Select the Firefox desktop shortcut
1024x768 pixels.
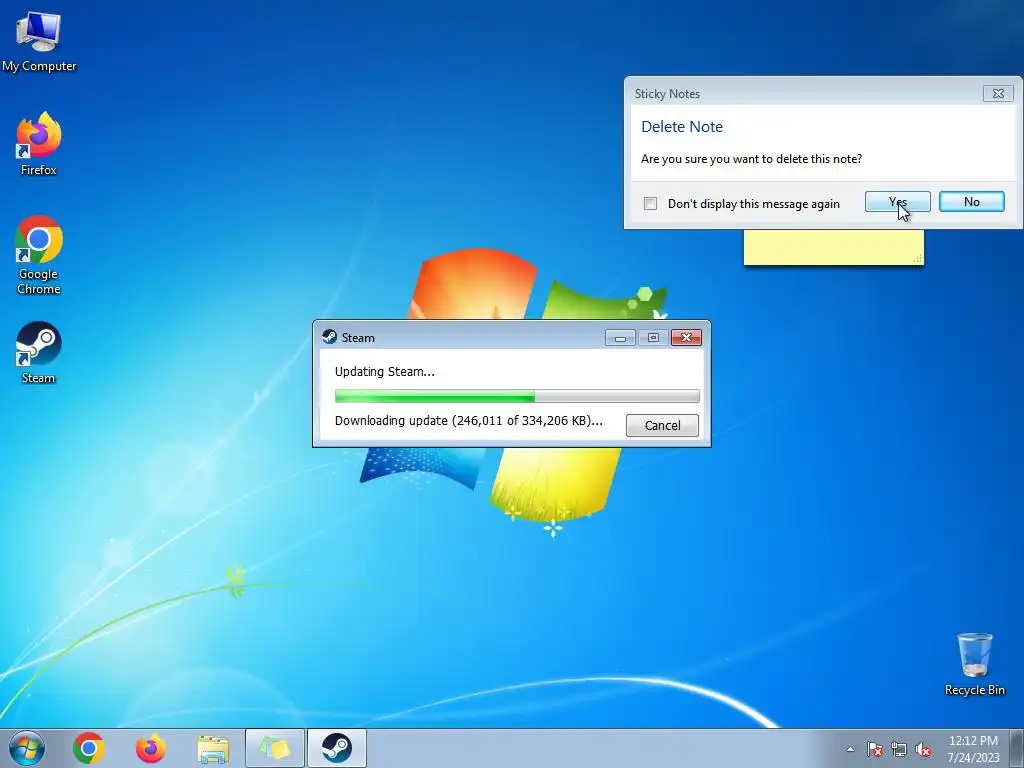(x=39, y=144)
